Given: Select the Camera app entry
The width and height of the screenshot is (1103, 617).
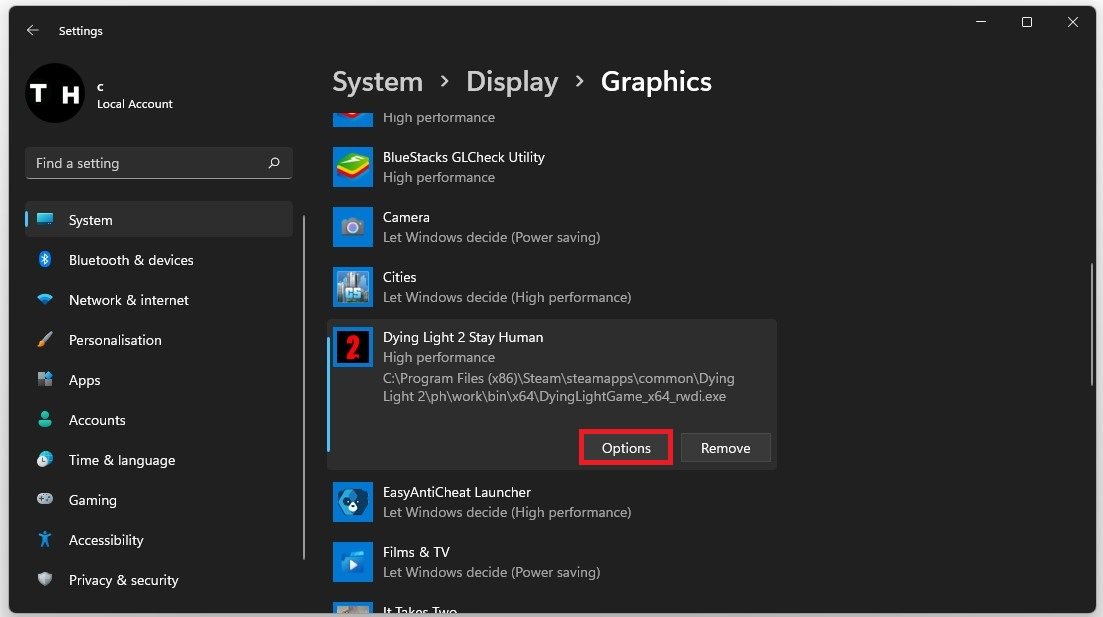Looking at the screenshot, I should click(x=552, y=227).
